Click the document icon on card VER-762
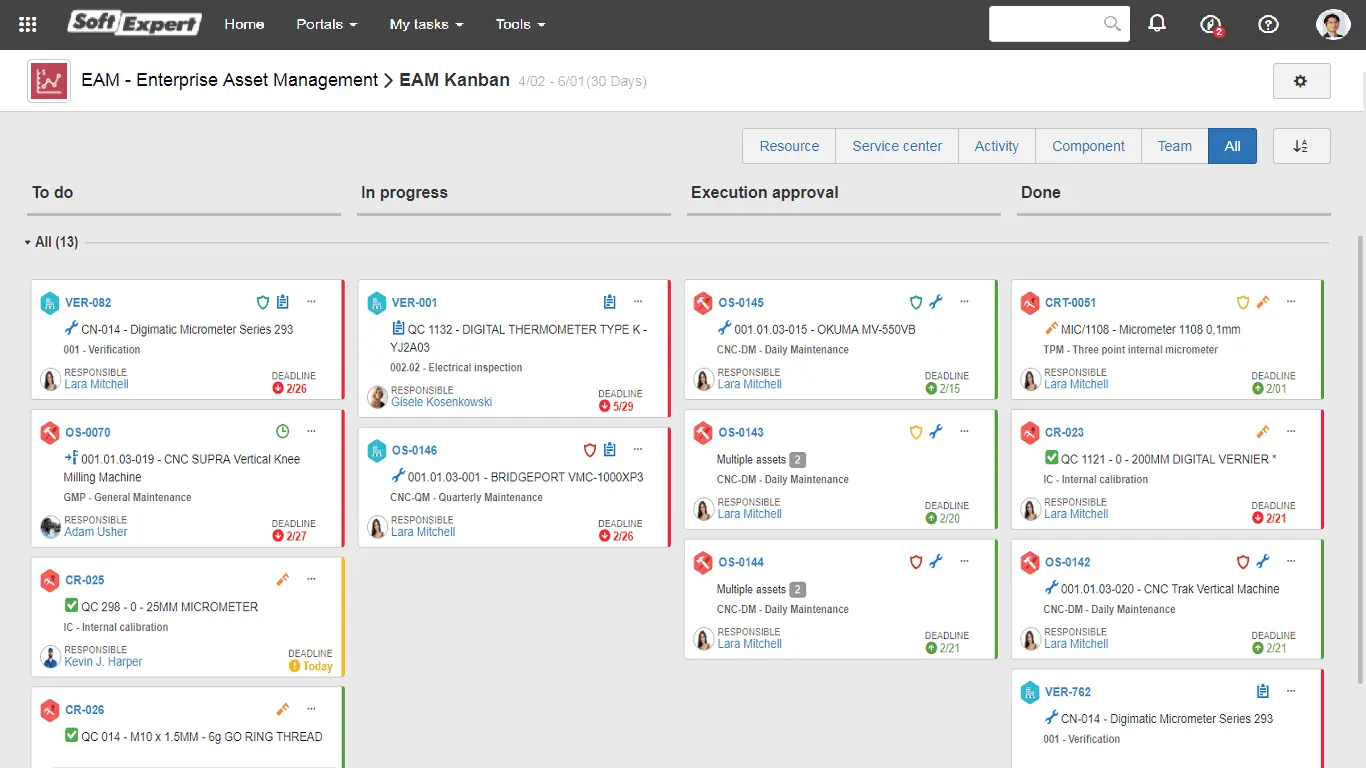The height and width of the screenshot is (768, 1366). click(1262, 691)
